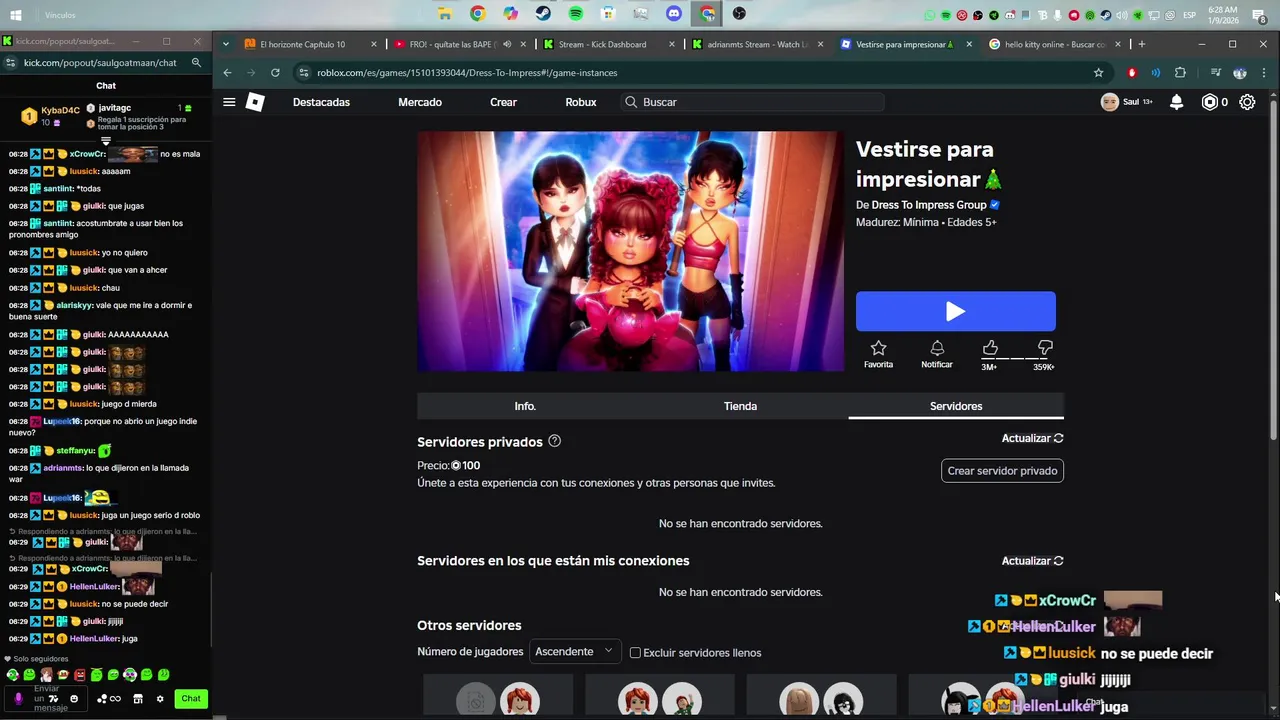The image size is (1280, 720).
Task: Click the Roblox logo home icon
Action: (255, 102)
